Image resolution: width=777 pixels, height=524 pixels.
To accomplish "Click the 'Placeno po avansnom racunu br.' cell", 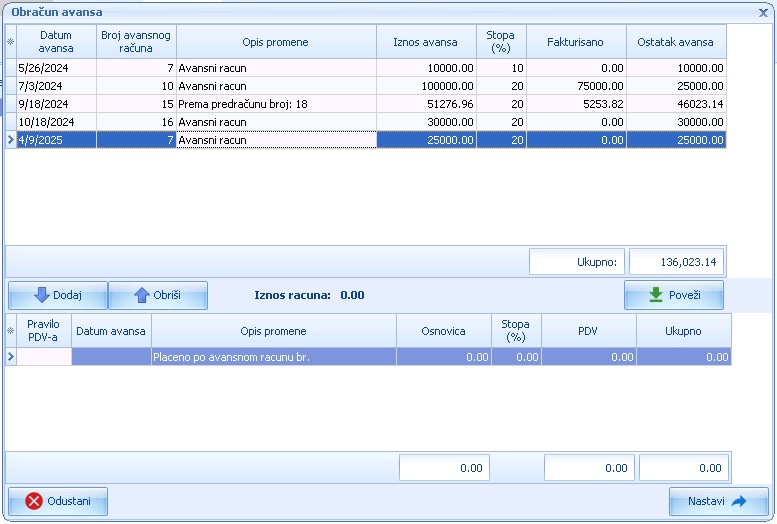I will (274, 356).
